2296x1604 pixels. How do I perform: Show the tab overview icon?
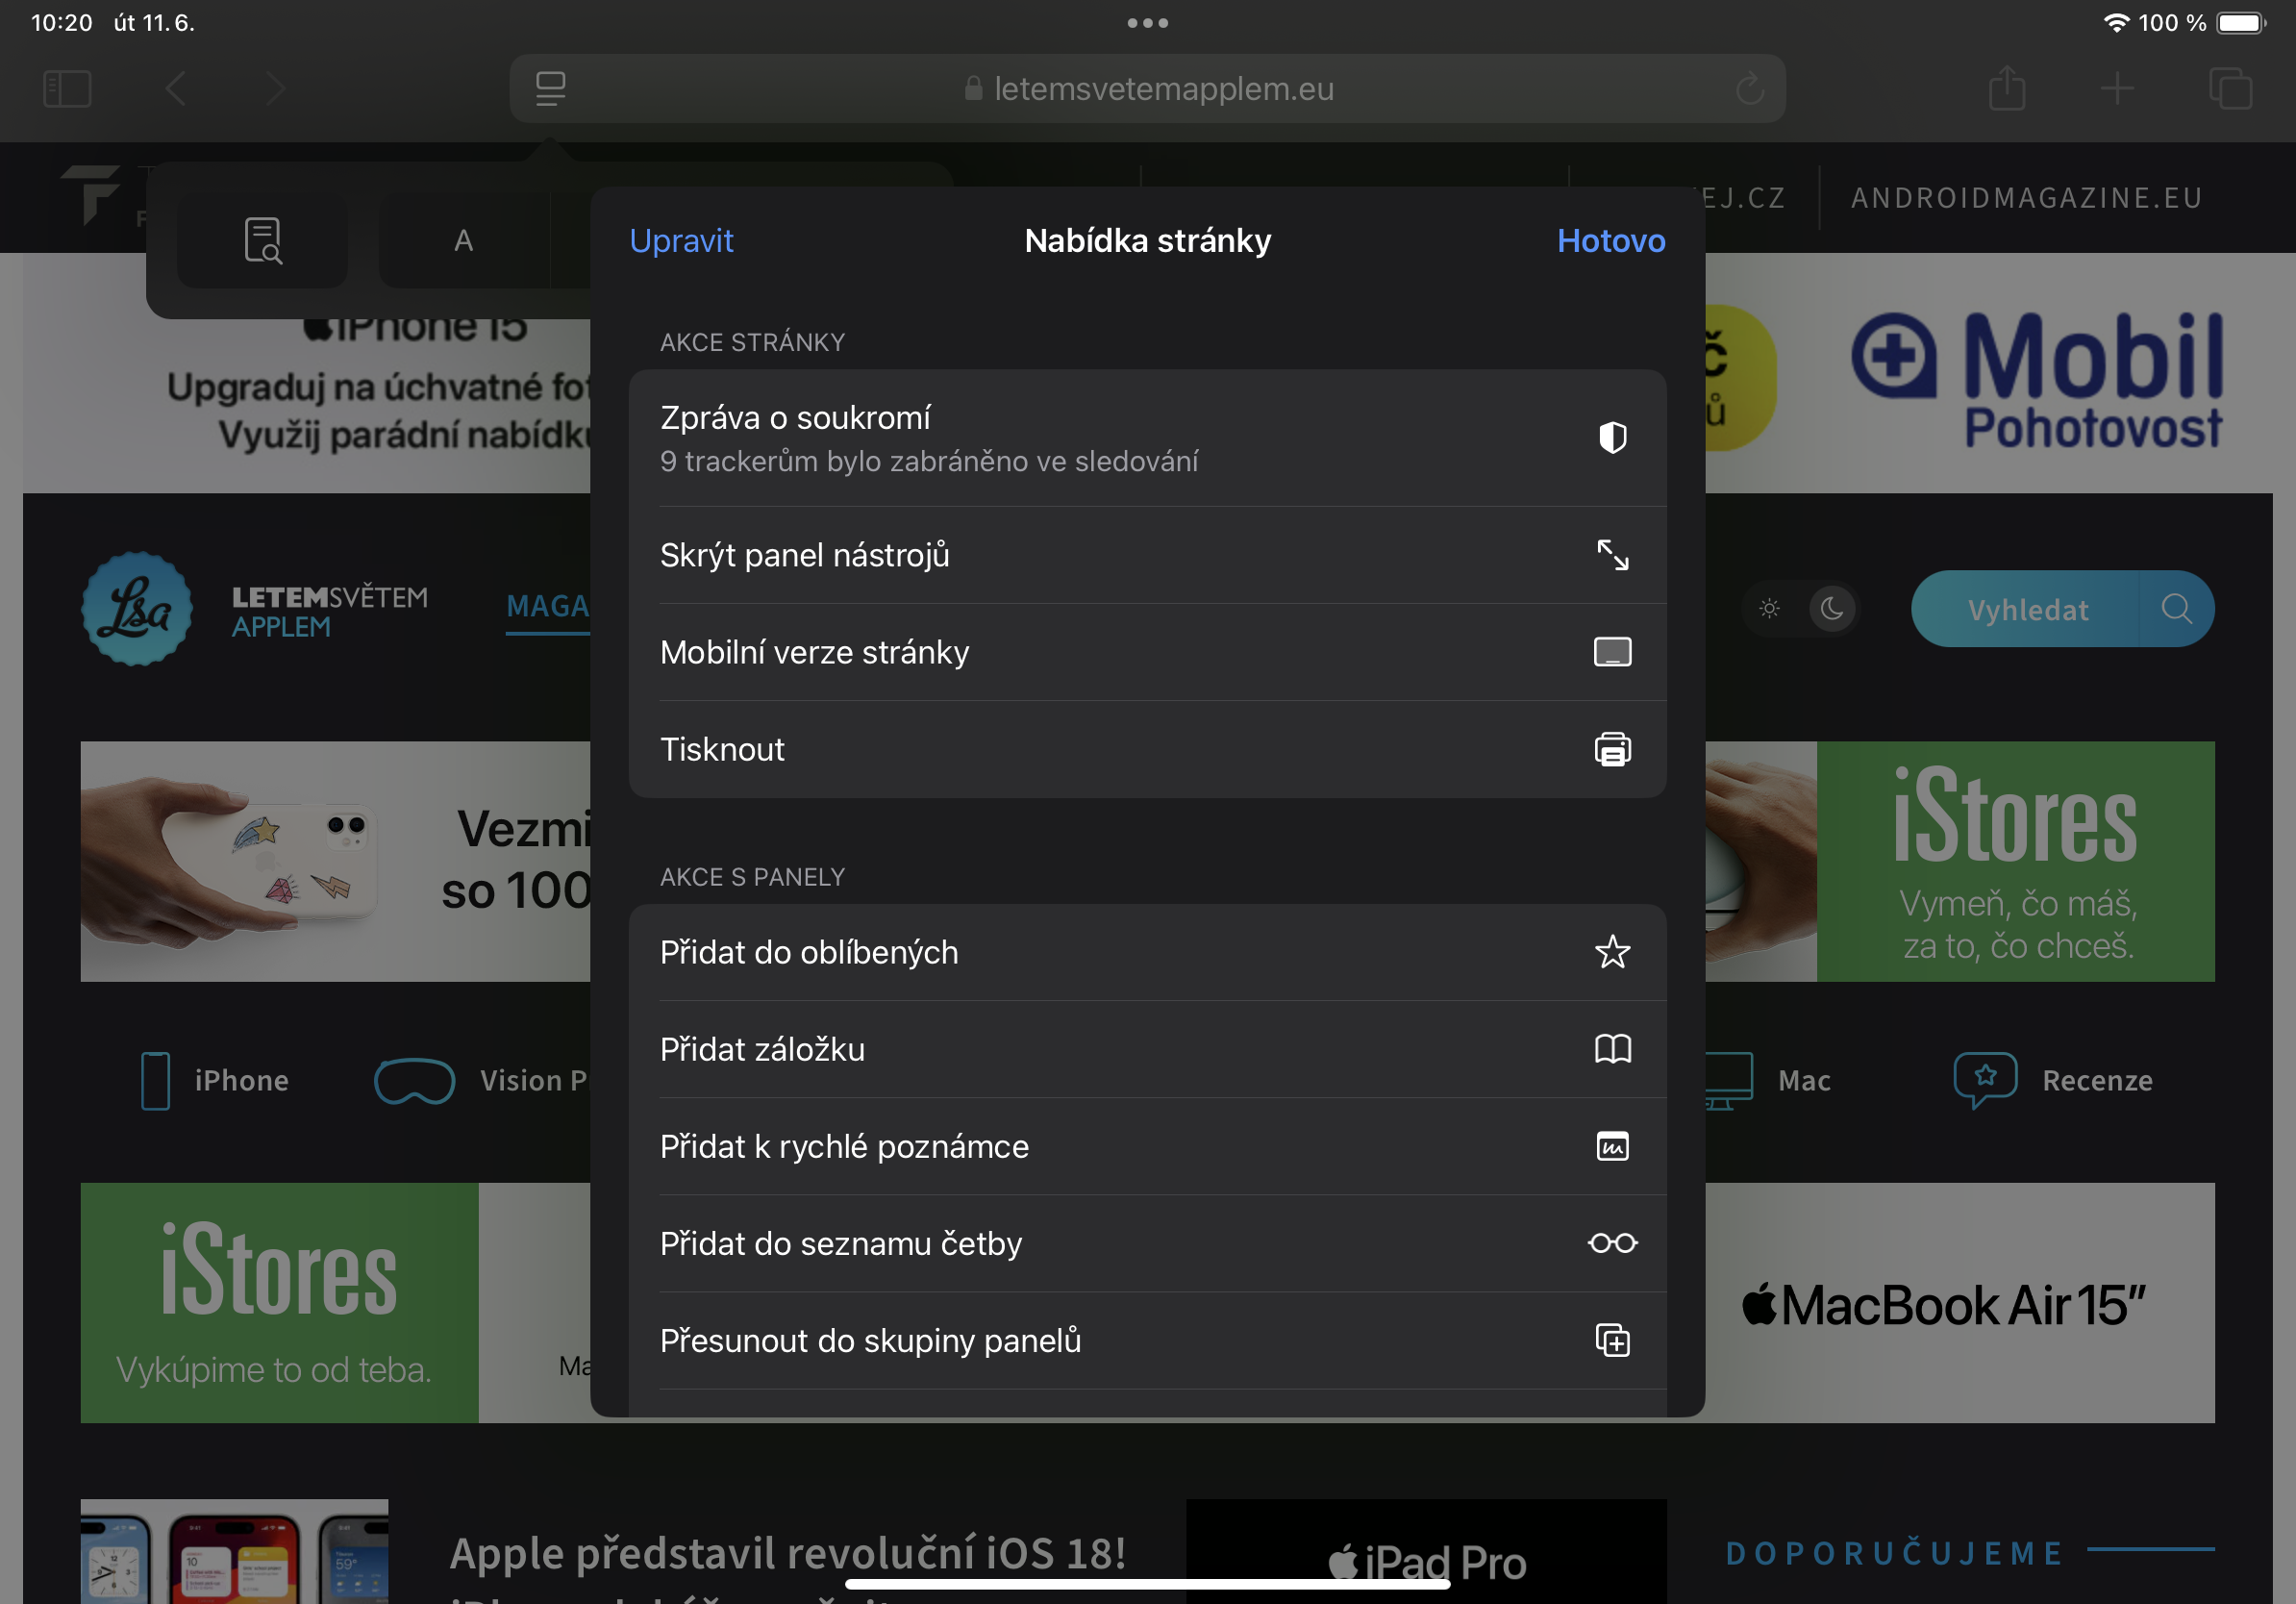[x=2228, y=88]
